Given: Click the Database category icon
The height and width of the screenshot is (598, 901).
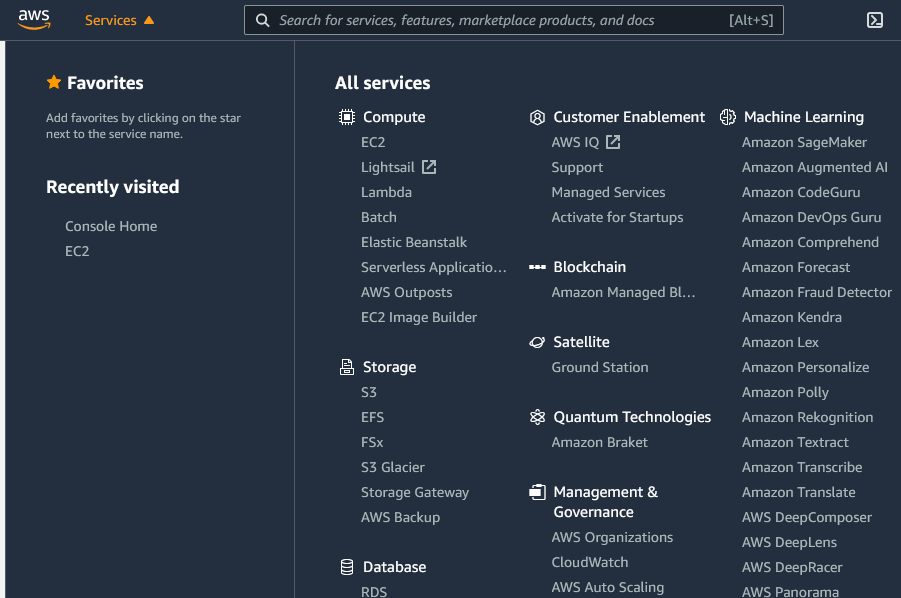Looking at the screenshot, I should click(346, 567).
